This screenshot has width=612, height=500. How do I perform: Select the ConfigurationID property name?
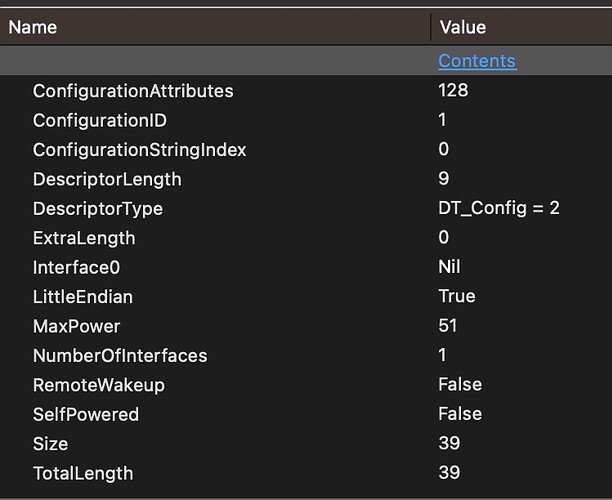tap(100, 120)
